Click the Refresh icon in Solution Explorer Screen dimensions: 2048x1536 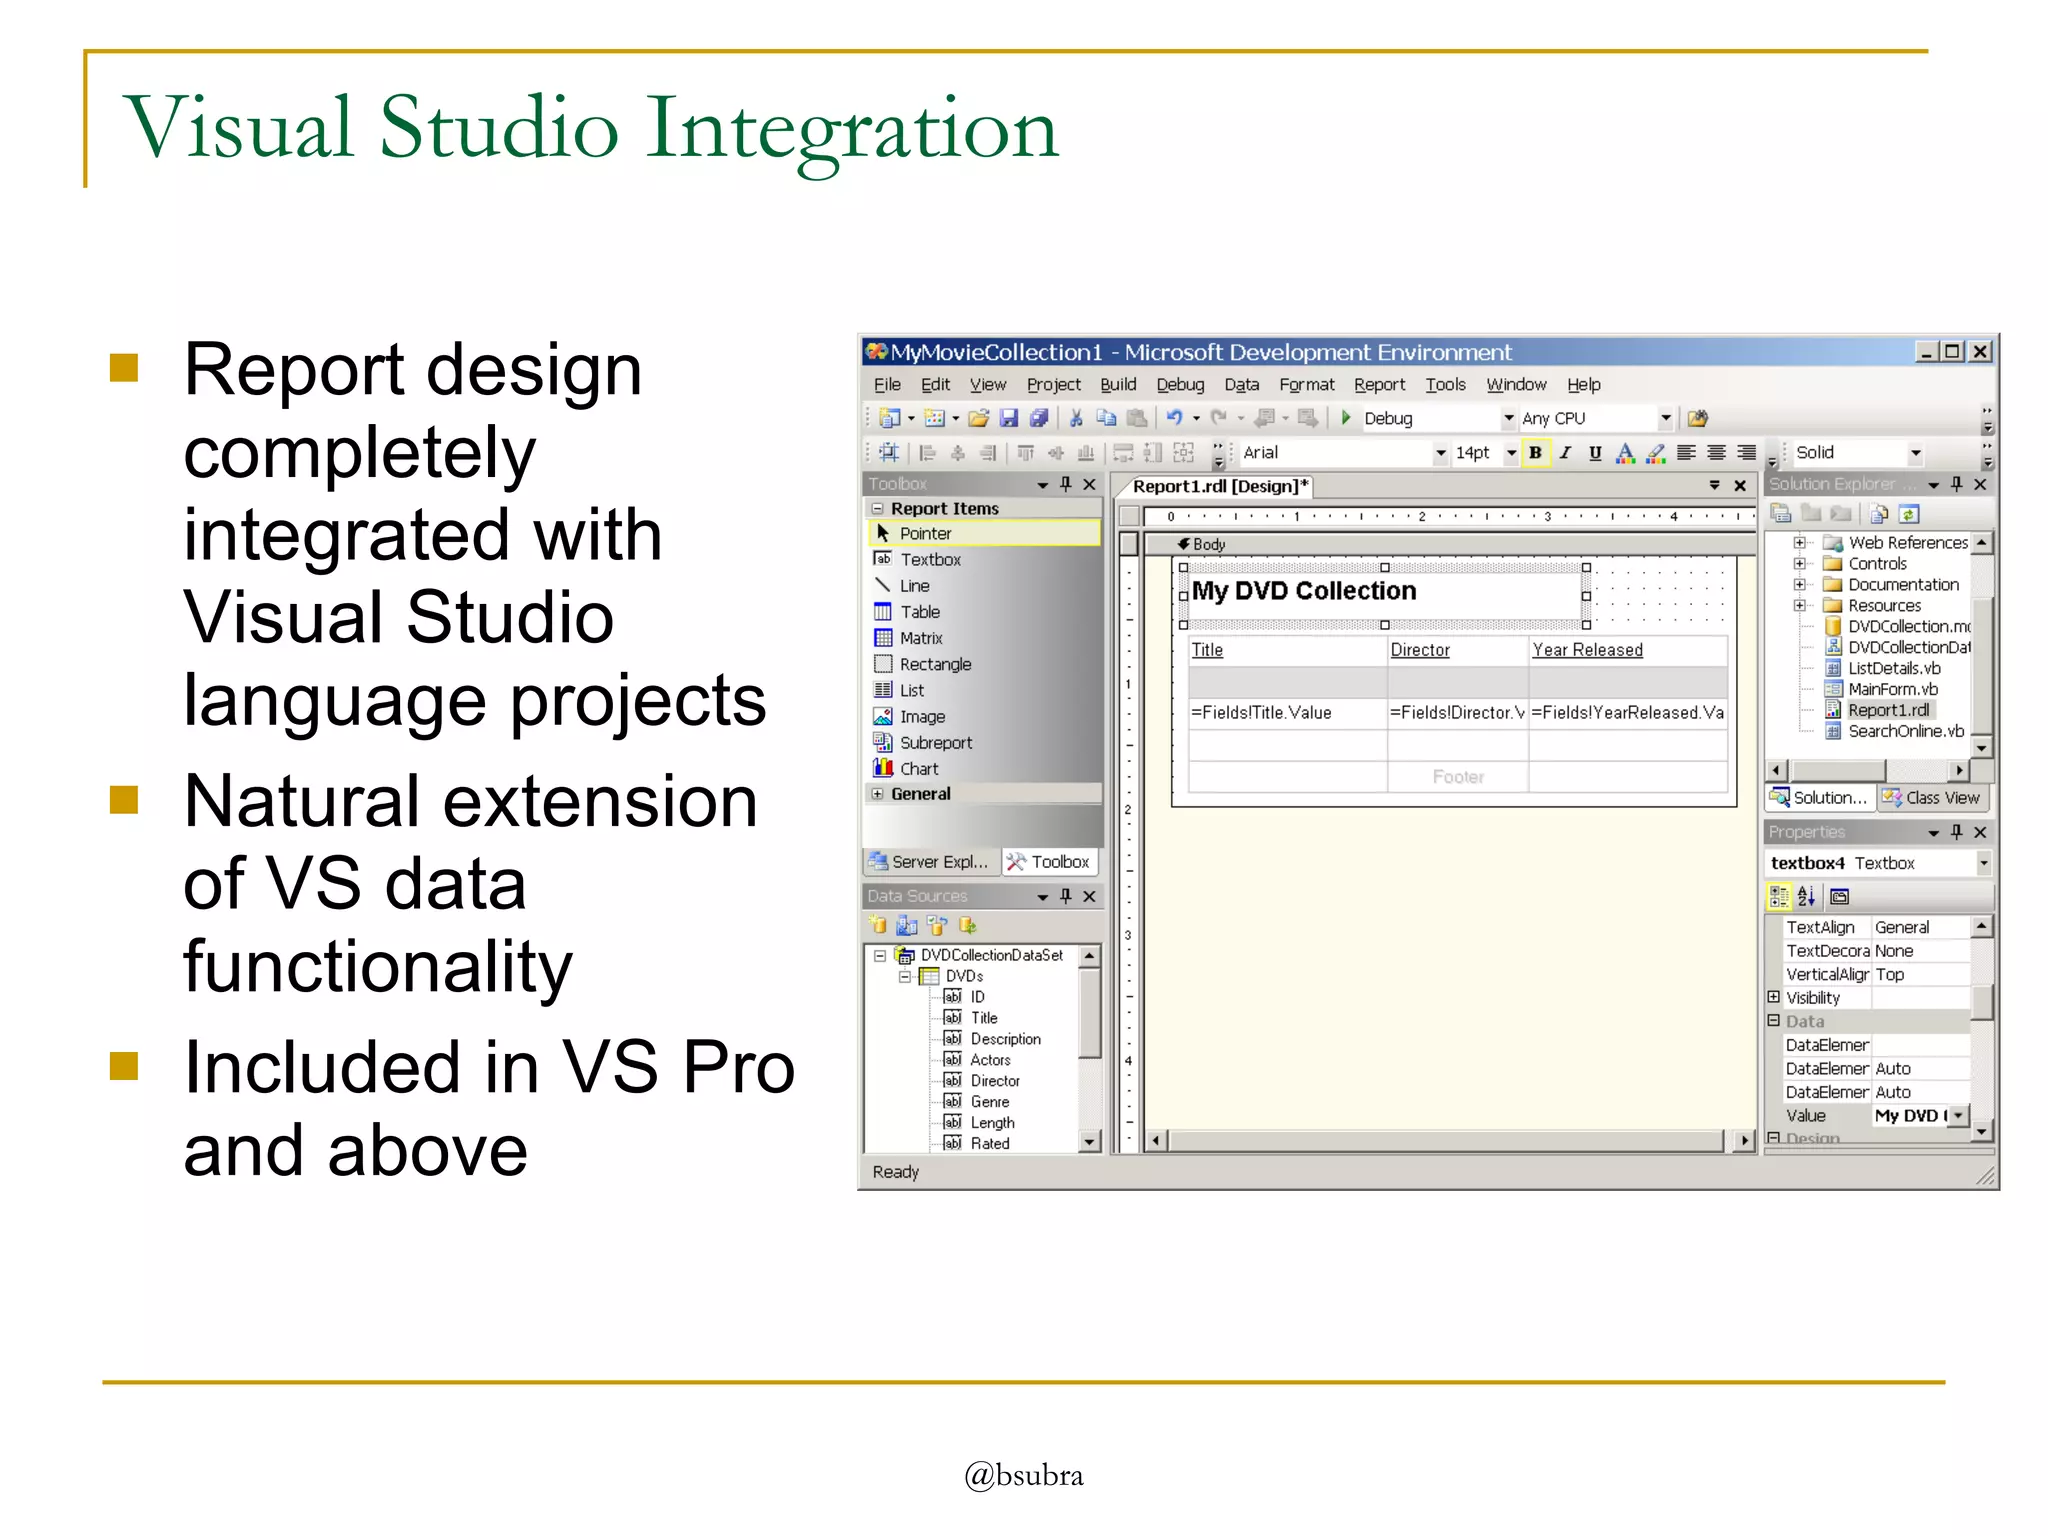pyautogui.click(x=1909, y=514)
